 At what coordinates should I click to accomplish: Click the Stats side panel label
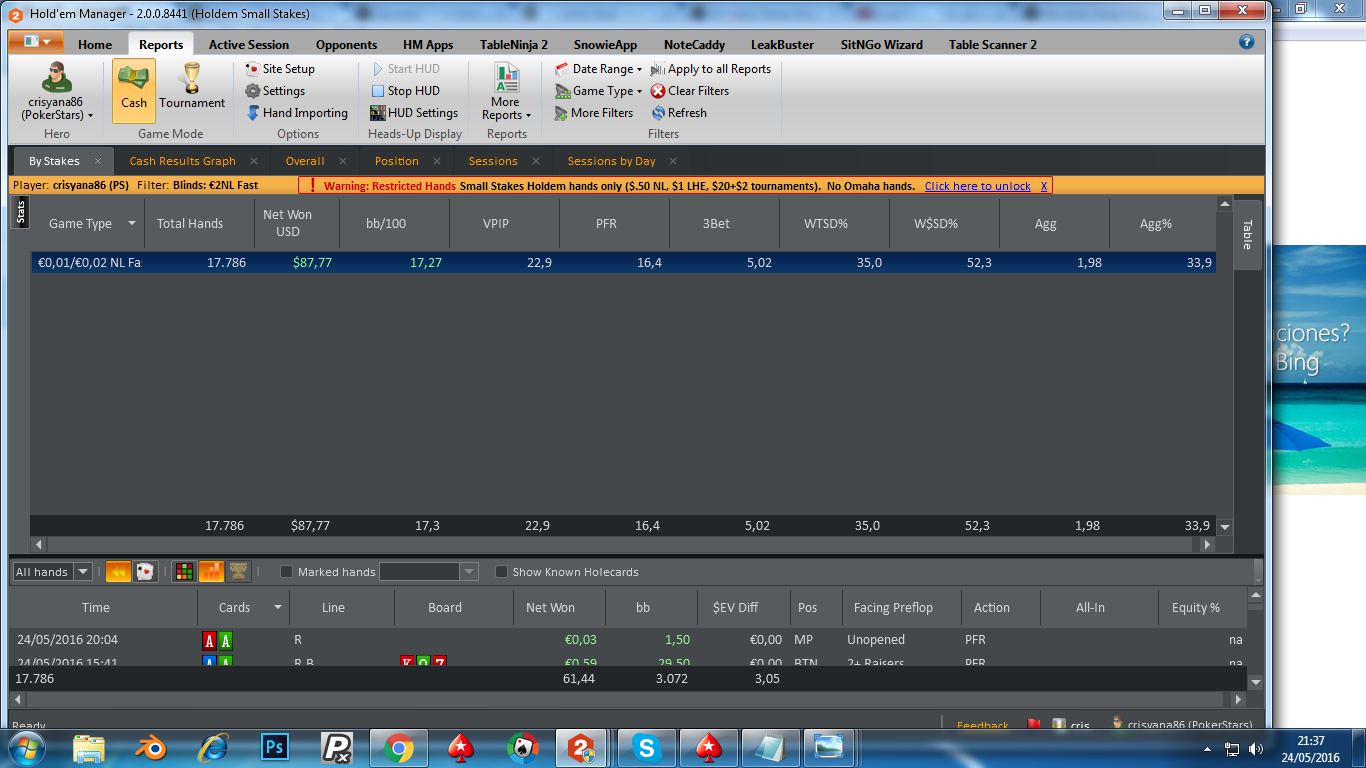(x=20, y=214)
